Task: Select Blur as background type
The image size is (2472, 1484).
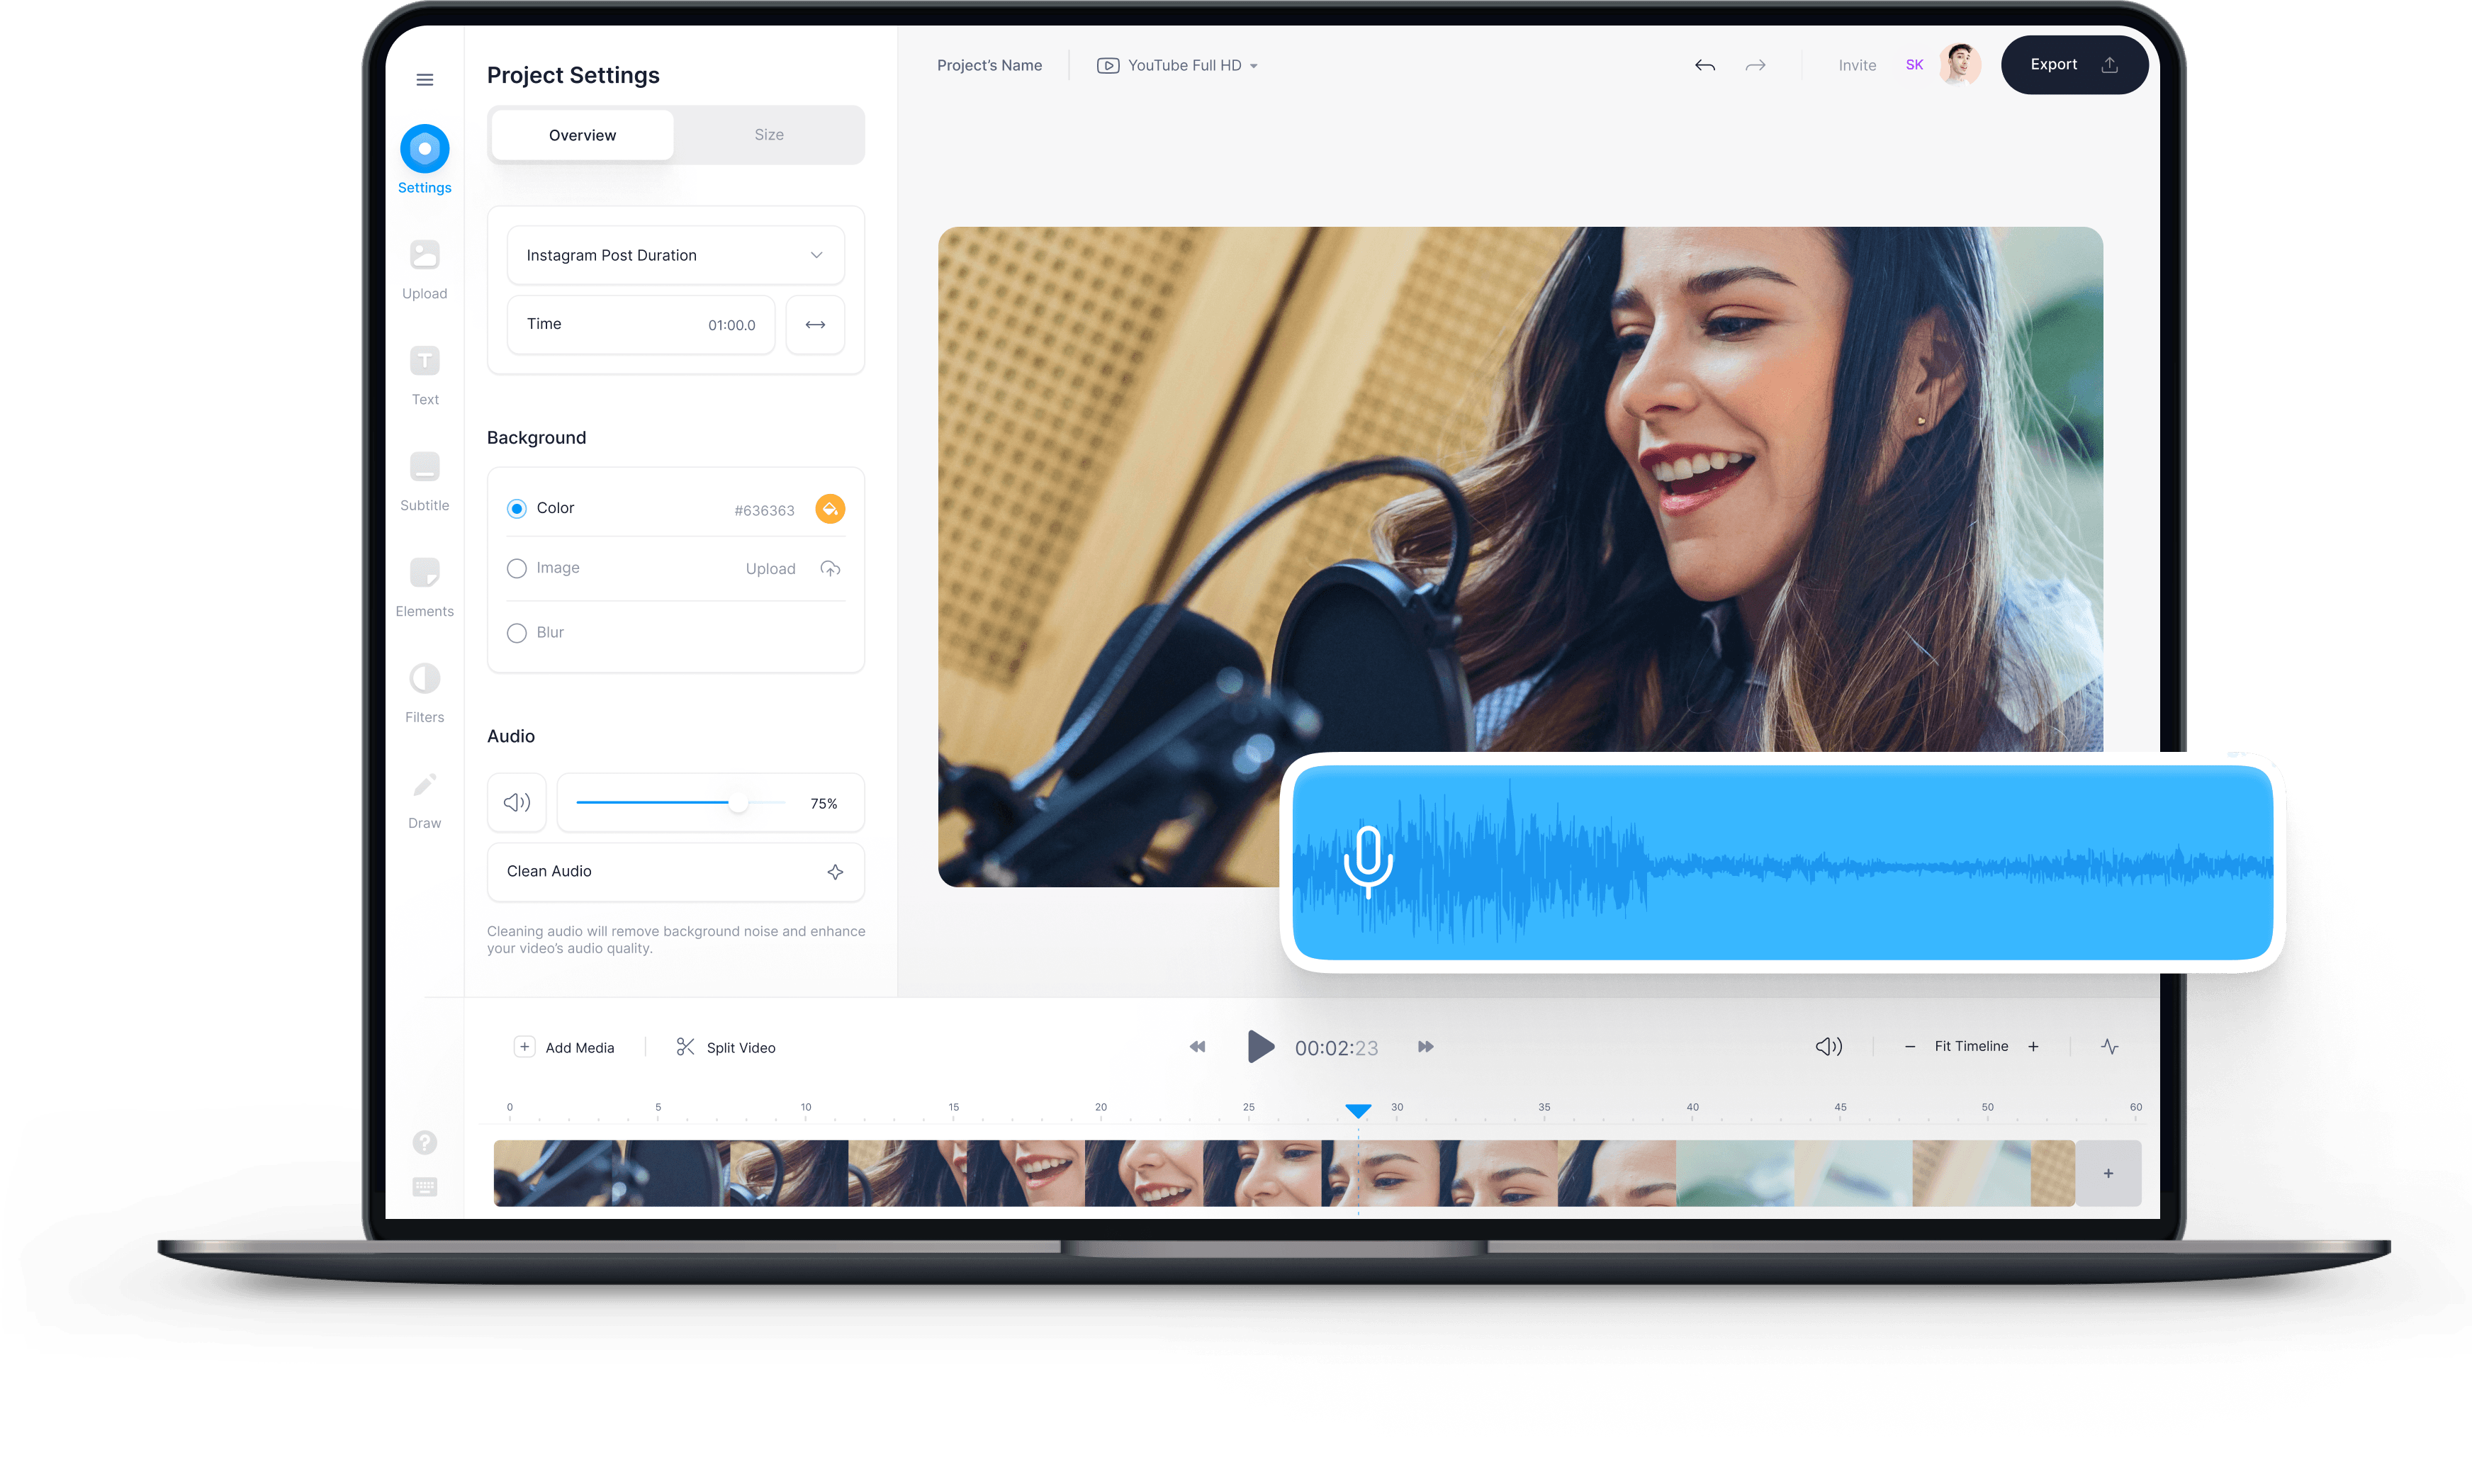Action: [517, 632]
